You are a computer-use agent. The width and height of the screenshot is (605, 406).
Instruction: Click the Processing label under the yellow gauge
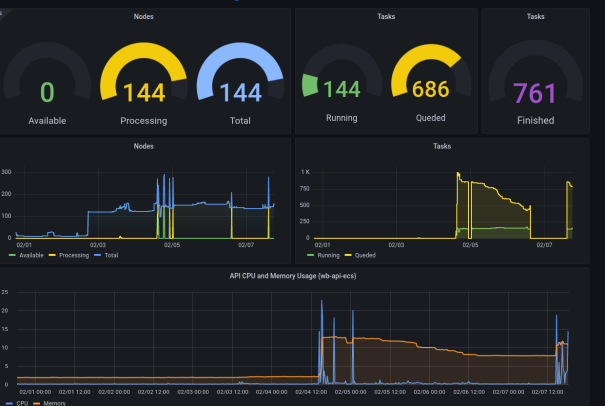click(x=144, y=121)
